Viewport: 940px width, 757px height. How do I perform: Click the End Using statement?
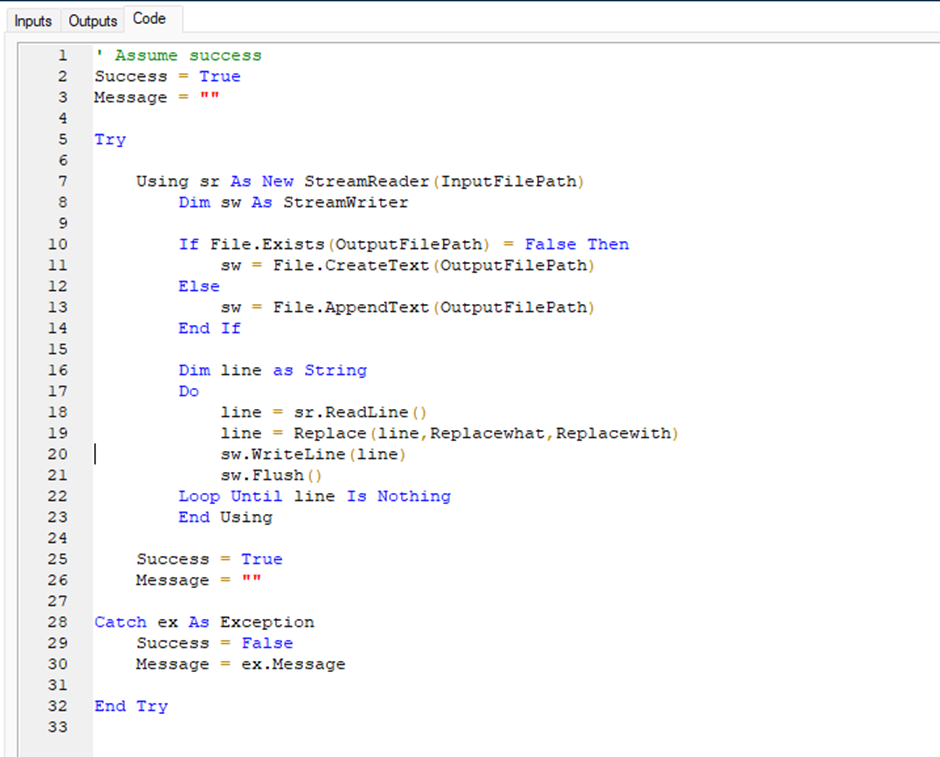click(226, 517)
